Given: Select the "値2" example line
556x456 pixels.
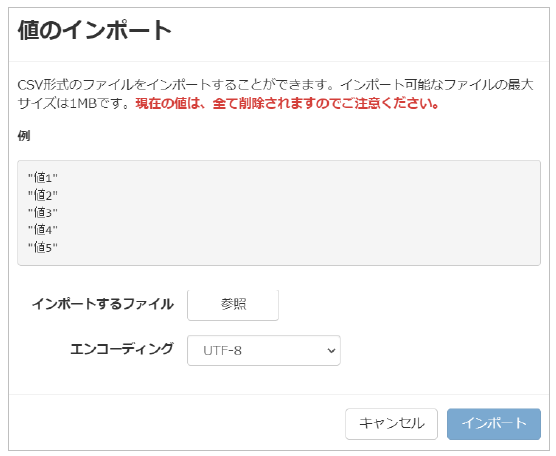Looking at the screenshot, I should (43, 195).
